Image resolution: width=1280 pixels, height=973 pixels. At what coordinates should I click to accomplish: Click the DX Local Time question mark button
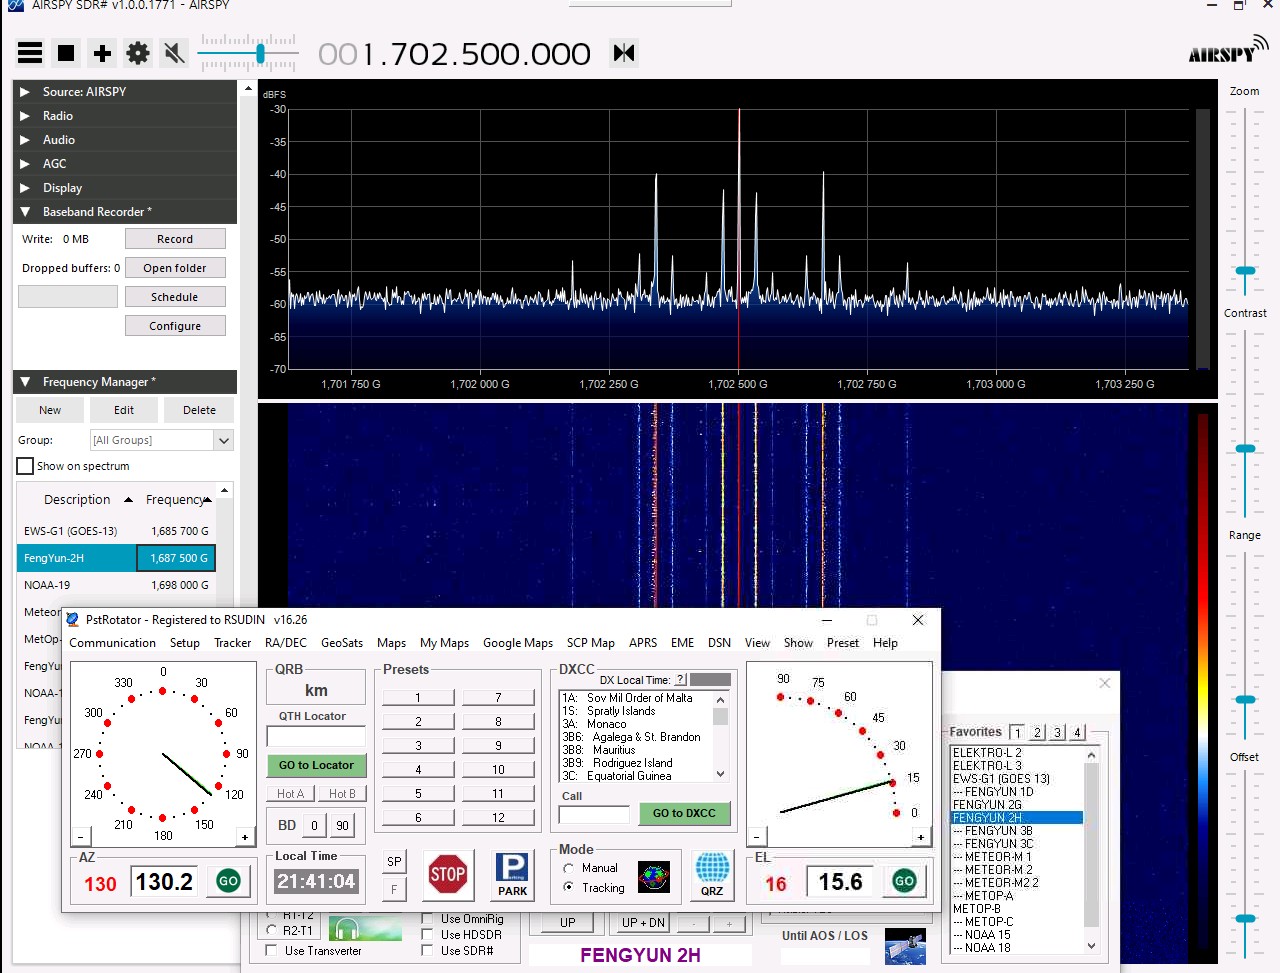[x=681, y=680]
